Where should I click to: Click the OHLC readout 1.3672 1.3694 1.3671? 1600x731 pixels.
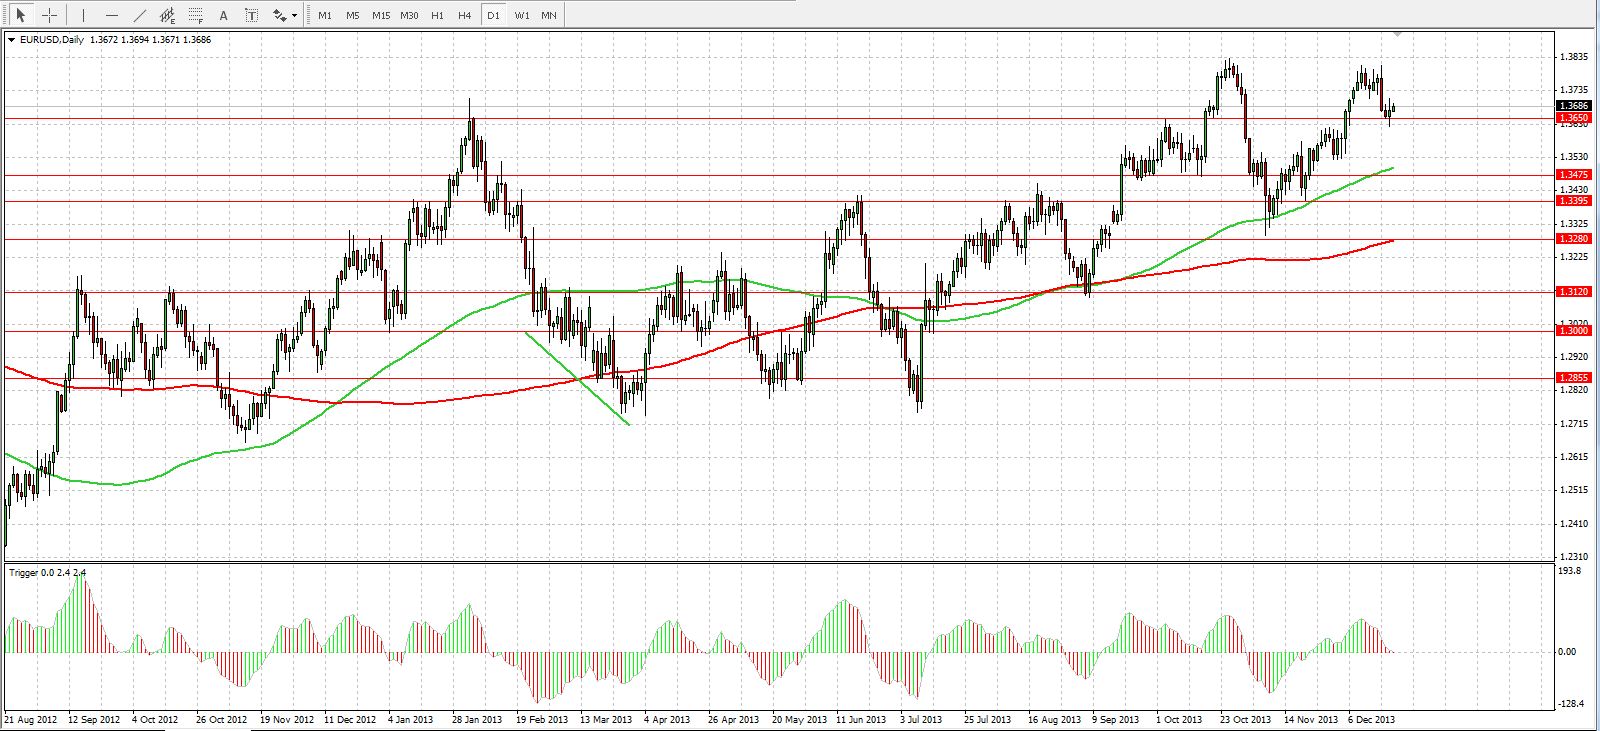click(135, 40)
